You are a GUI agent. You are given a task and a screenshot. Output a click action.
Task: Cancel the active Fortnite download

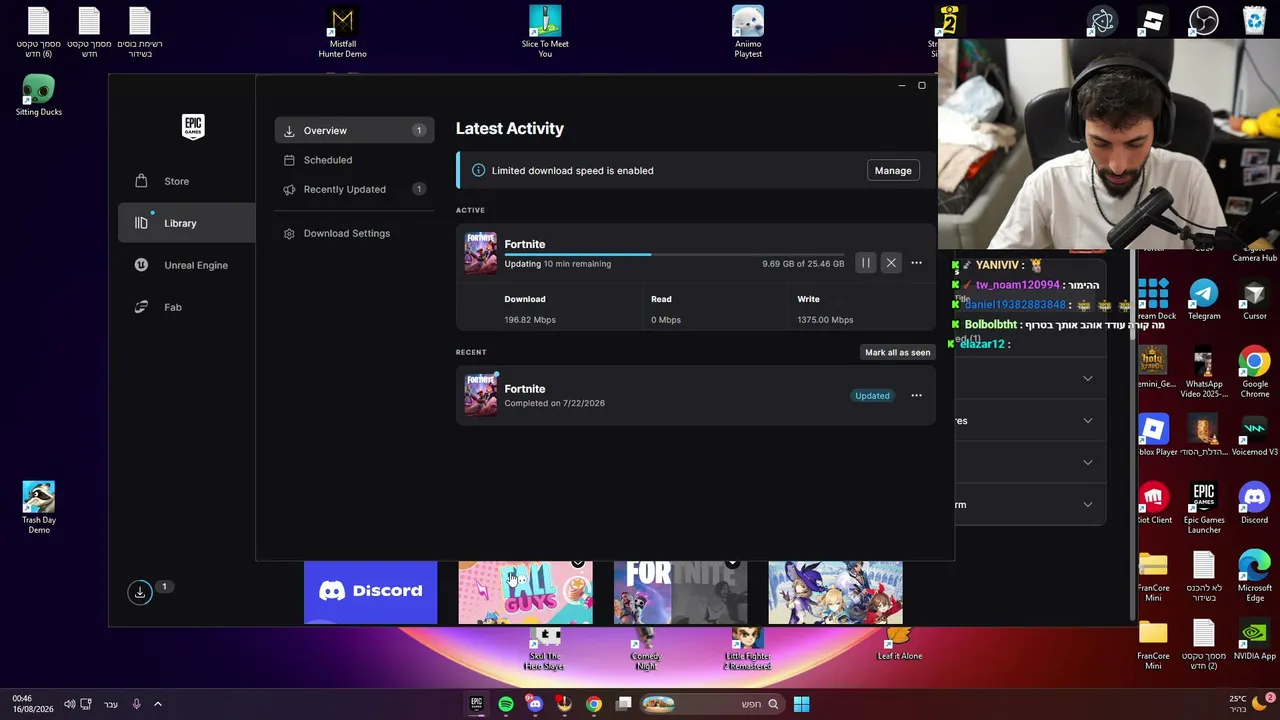(x=891, y=263)
